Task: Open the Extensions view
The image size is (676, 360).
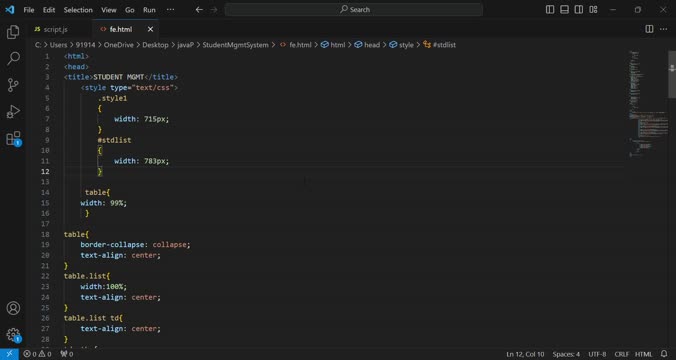Action: 13,138
